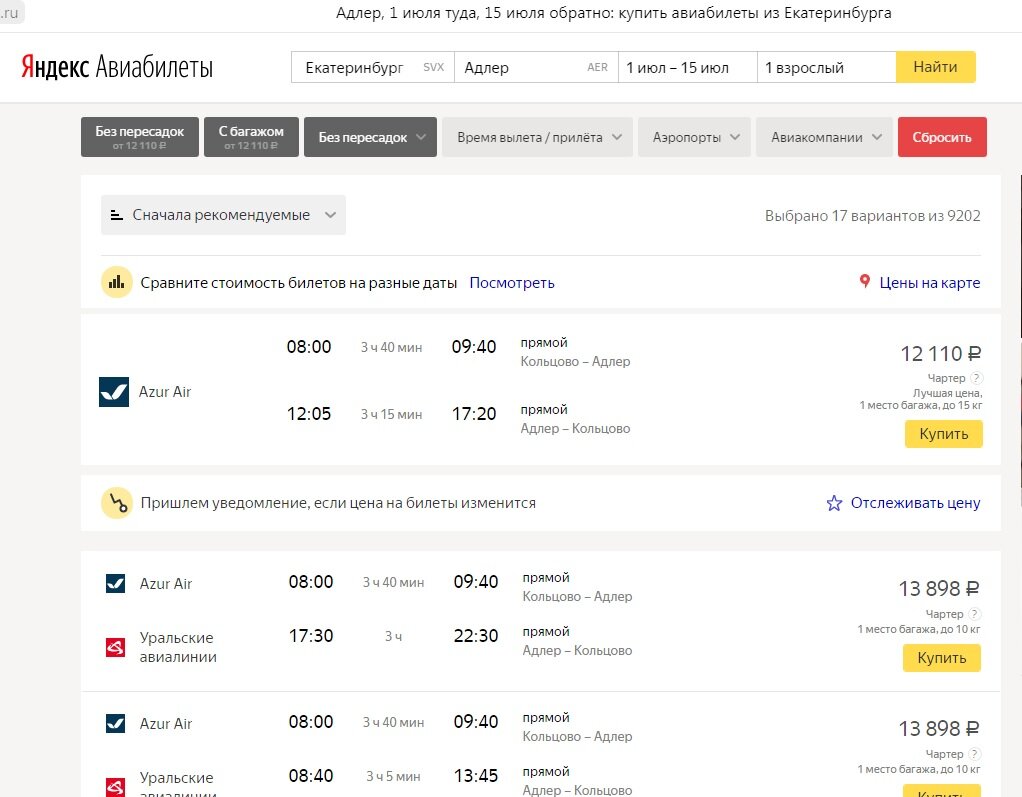Open the Сначала рекомендуемые sort dropdown
The height and width of the screenshot is (797, 1022).
pos(223,215)
